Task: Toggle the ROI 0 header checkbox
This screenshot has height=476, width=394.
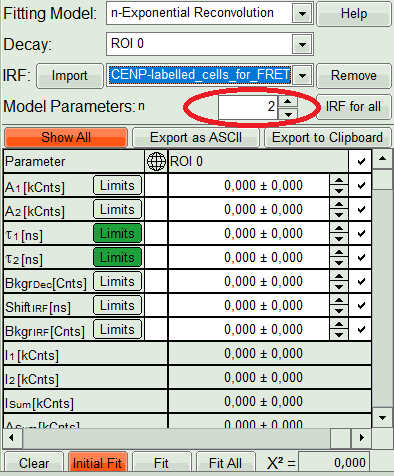Action: 360,161
